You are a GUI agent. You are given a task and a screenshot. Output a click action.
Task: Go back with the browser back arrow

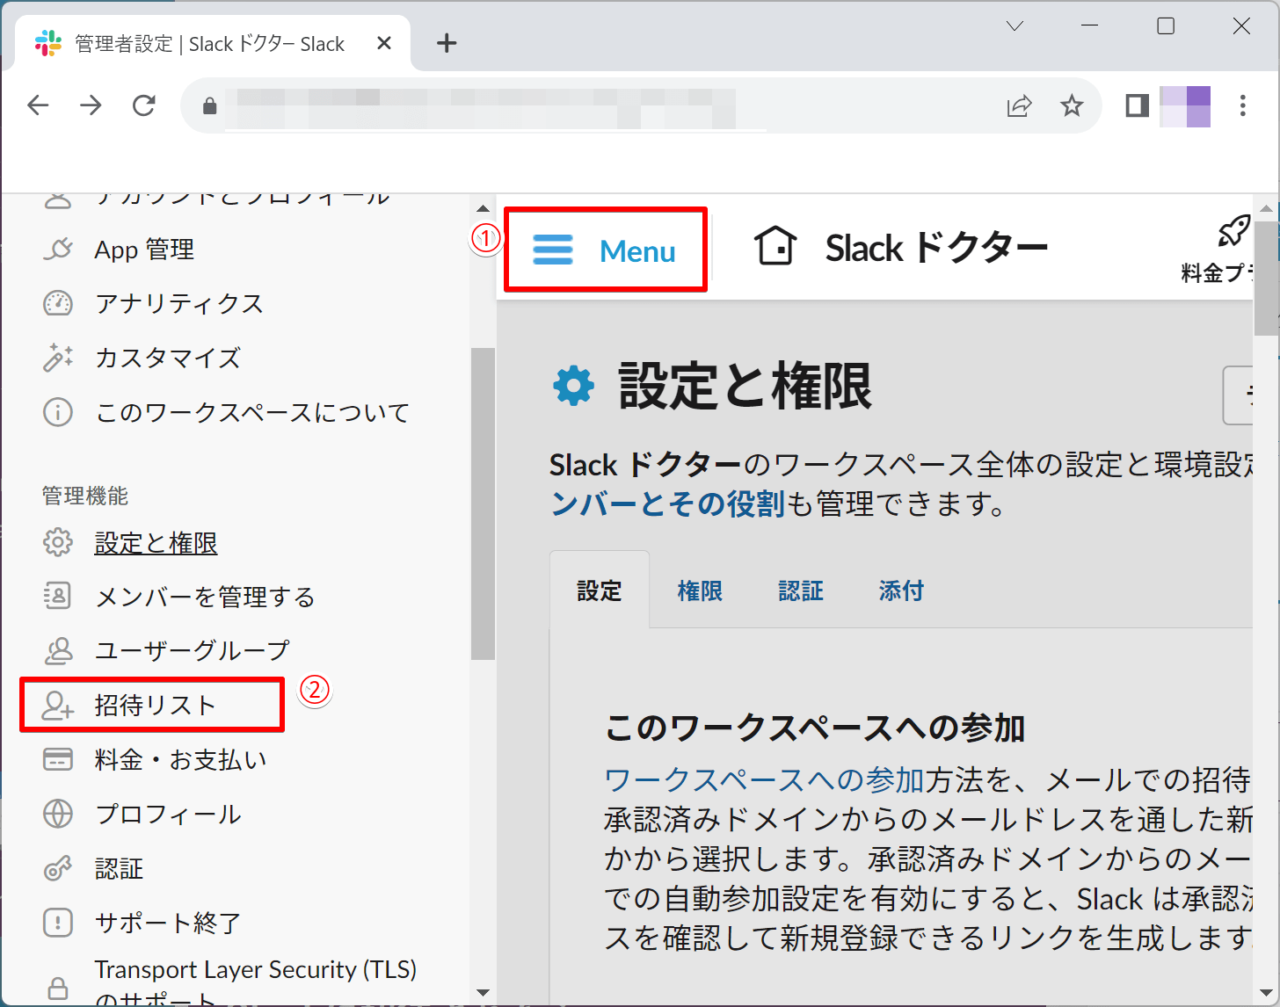38,105
